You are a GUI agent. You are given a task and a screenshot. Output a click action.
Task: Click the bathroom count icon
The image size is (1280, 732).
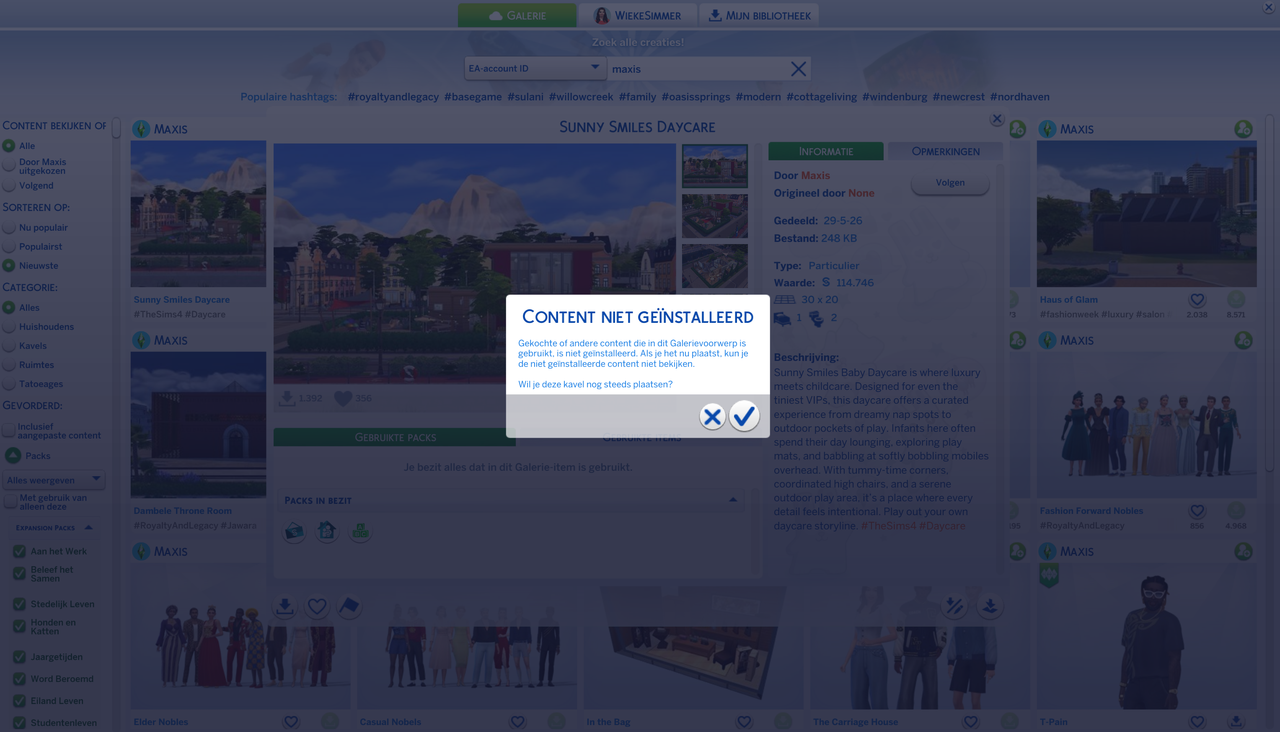816,318
